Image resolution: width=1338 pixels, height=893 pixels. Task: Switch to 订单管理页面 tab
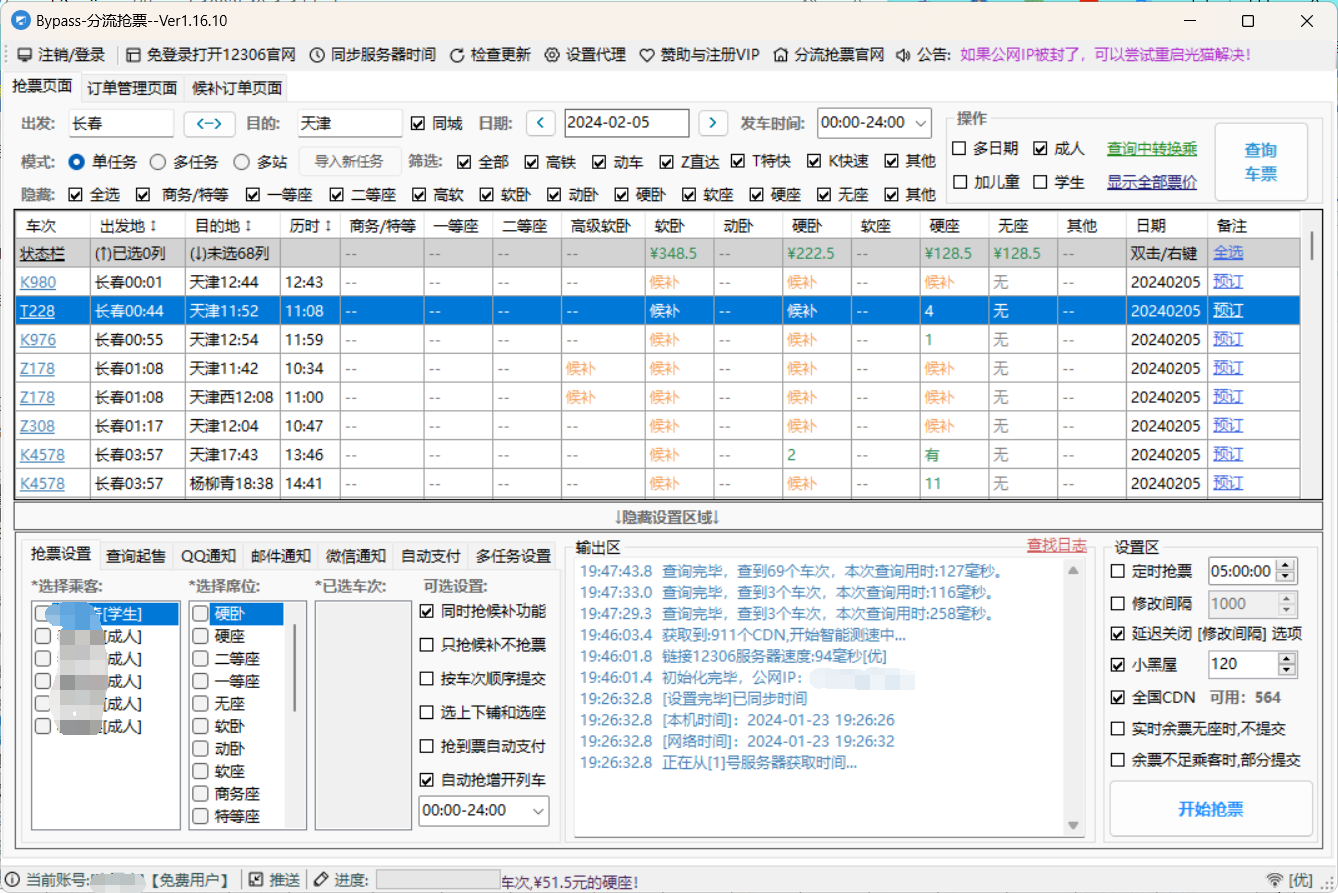point(132,88)
